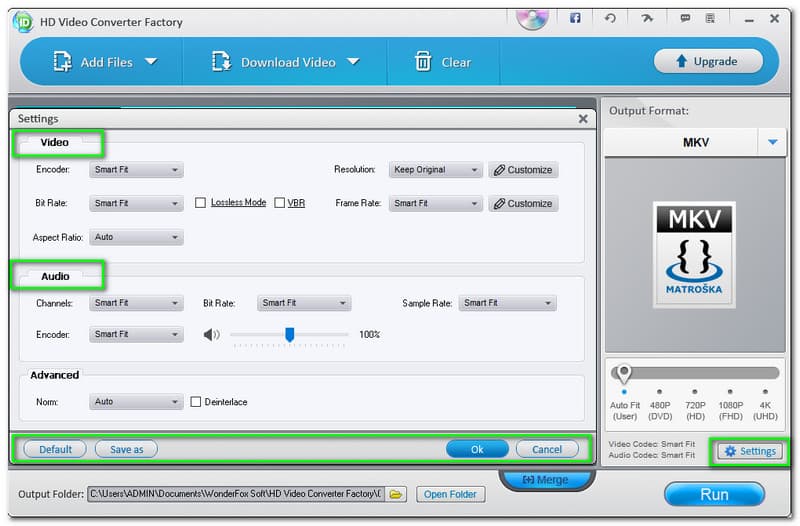Enable the Lossless Mode checkbox
800x526 pixels.
[x=201, y=203]
